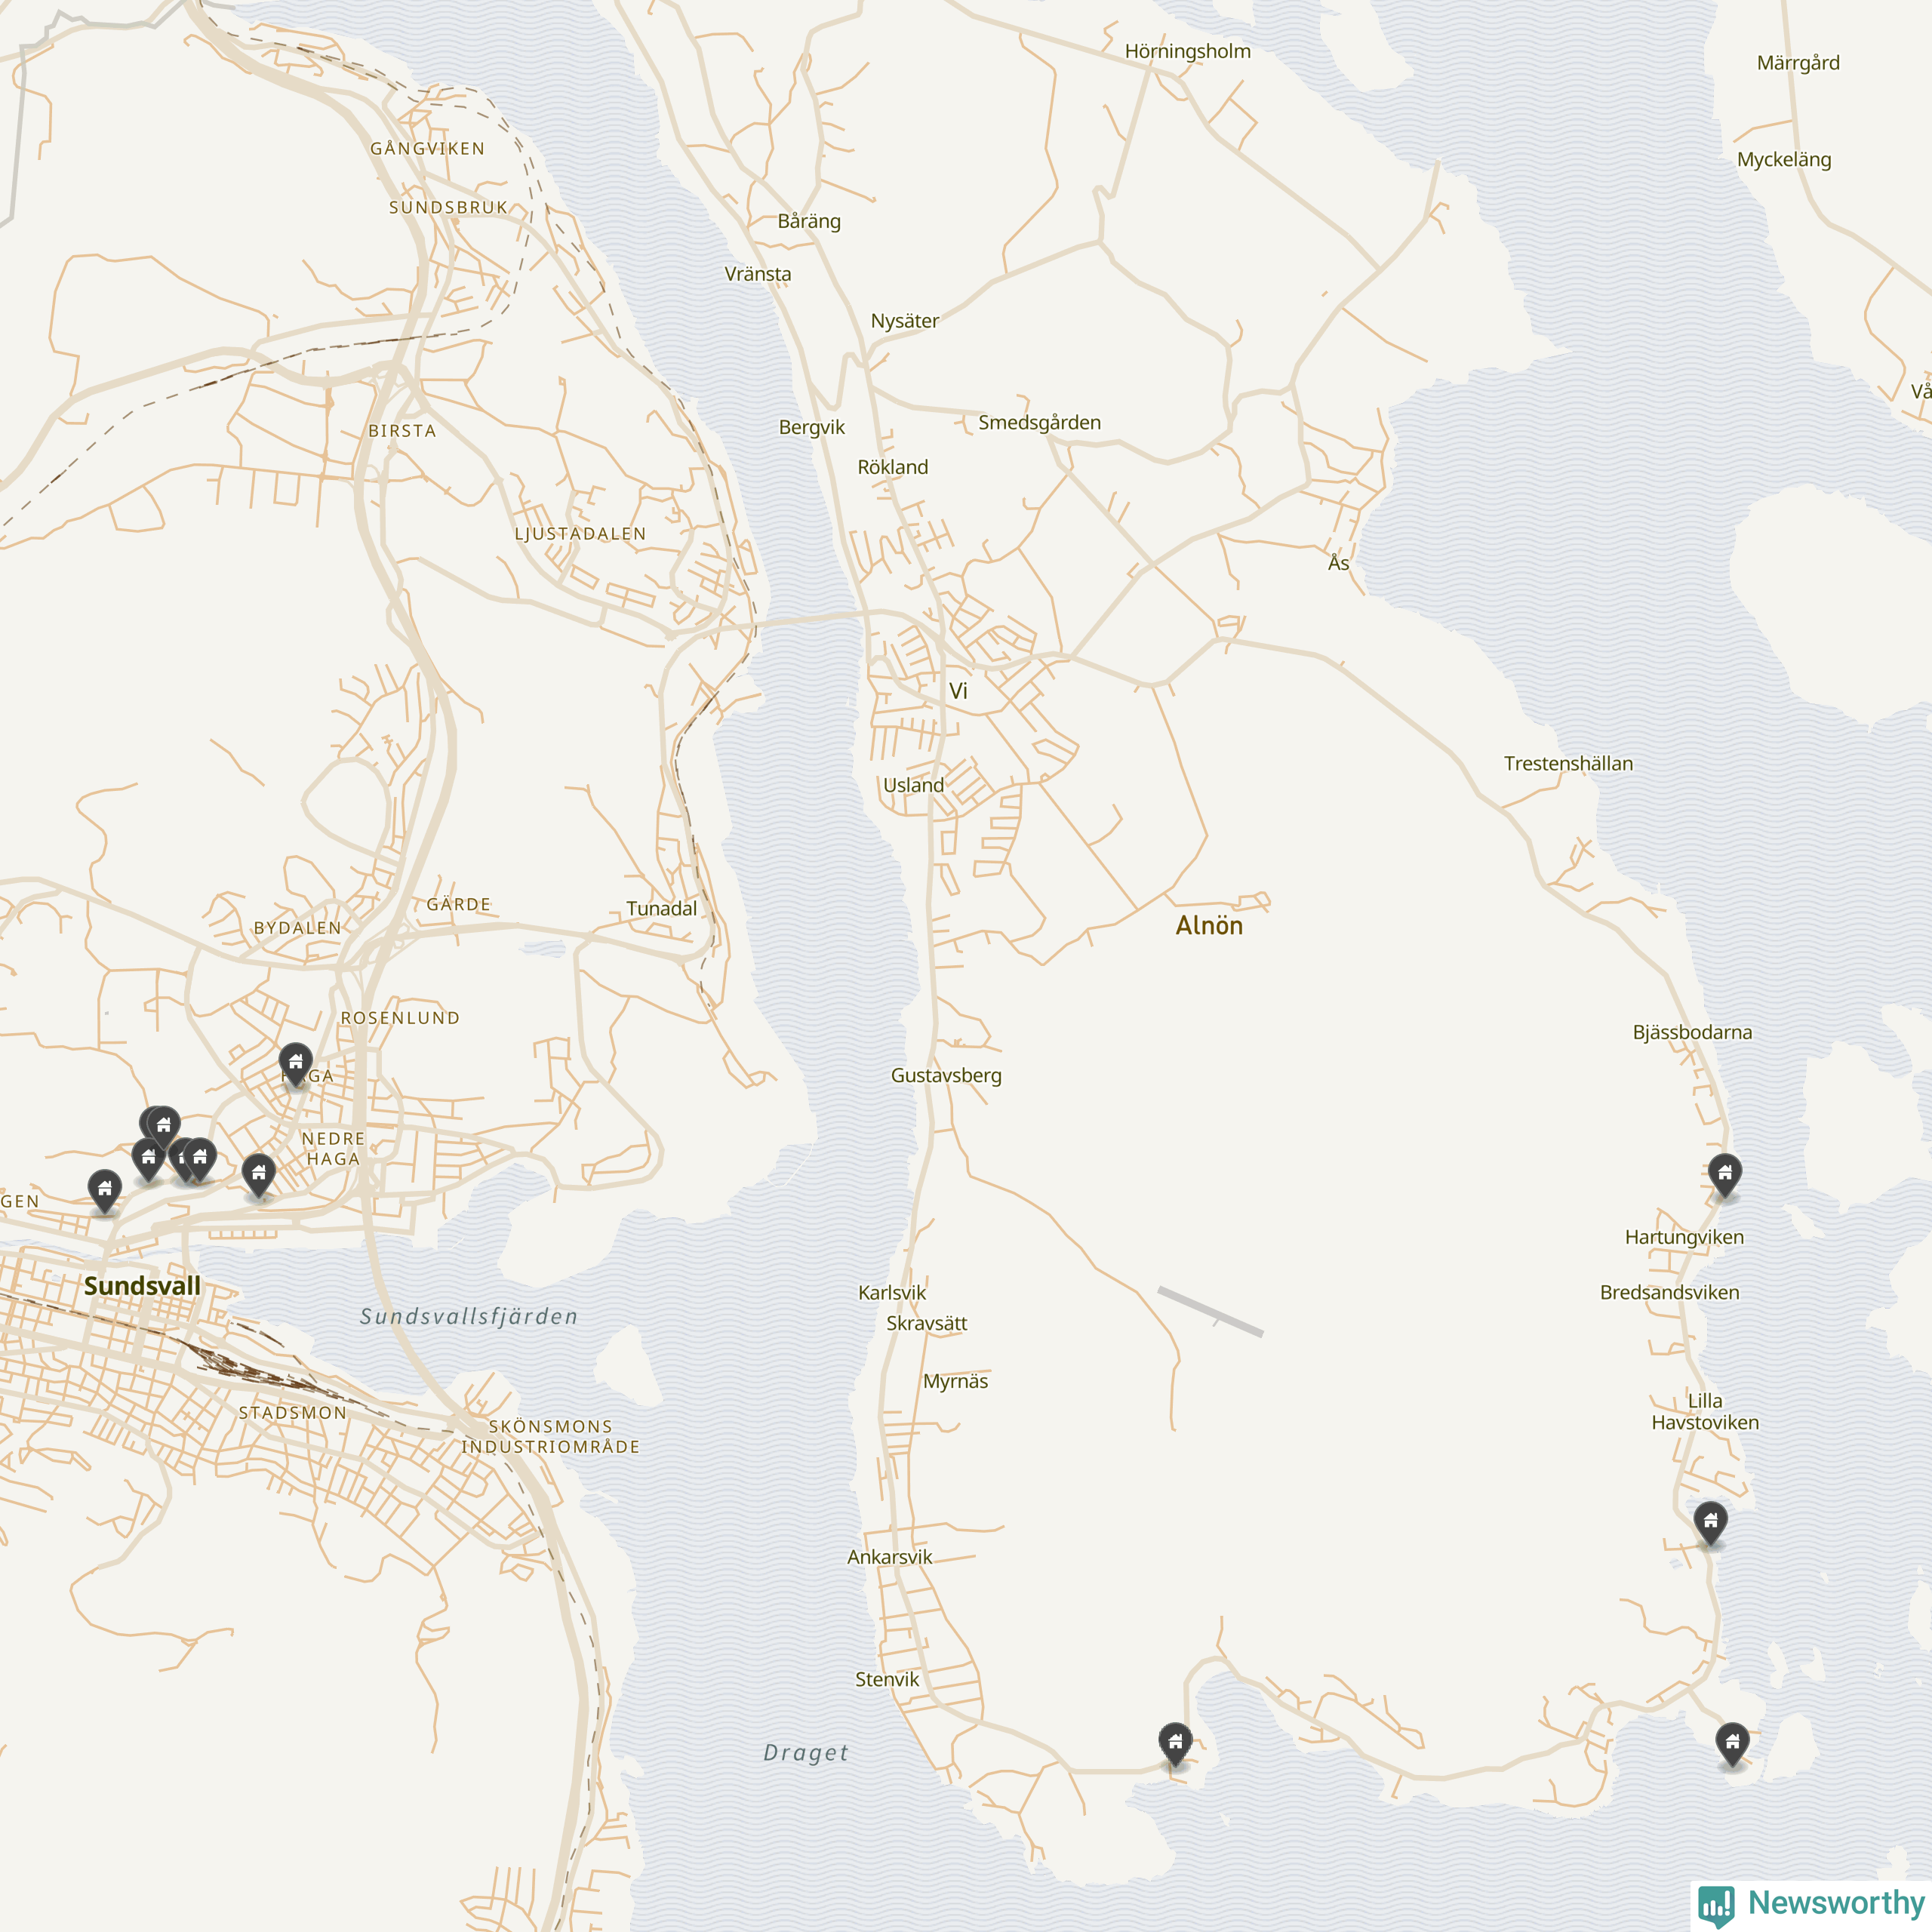Click the Sundsvallsfjärden water label
The width and height of the screenshot is (1932, 1932).
point(469,1317)
